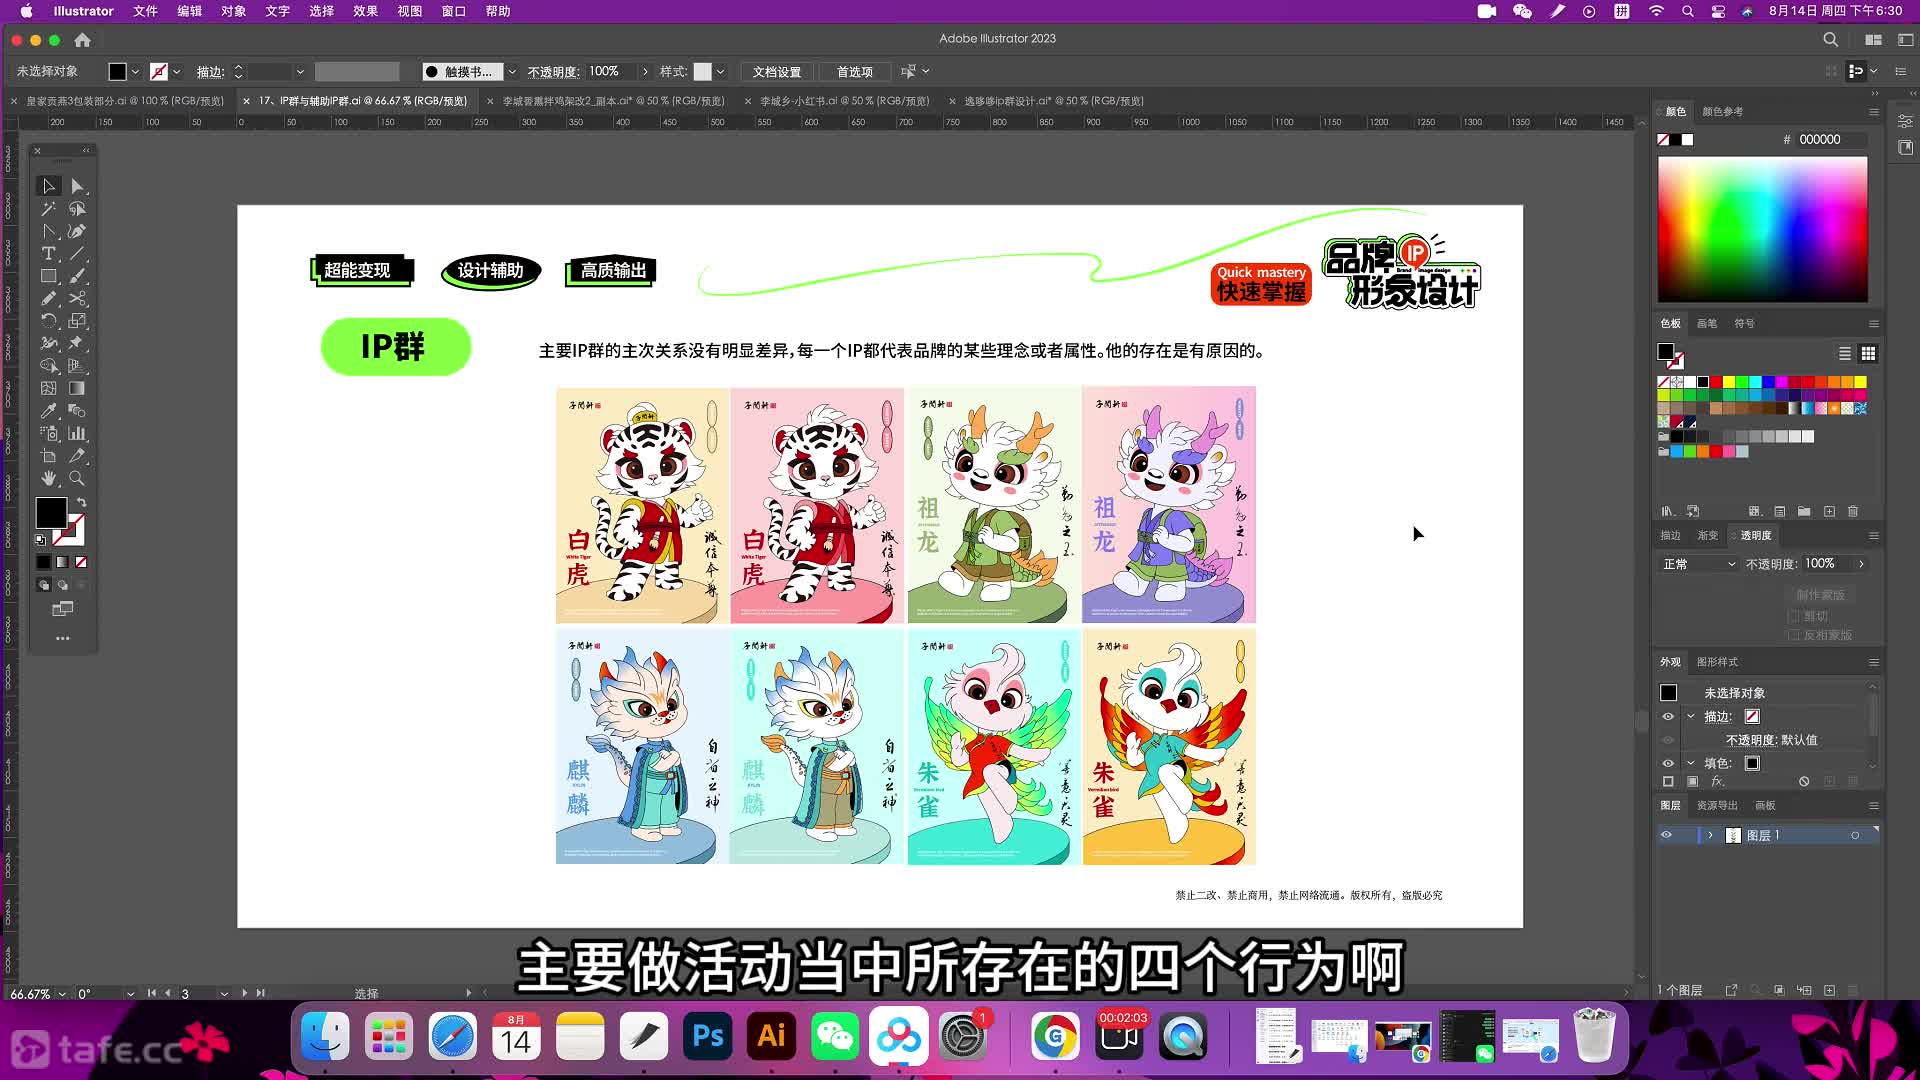Select the Scale tool
Image resolution: width=1920 pixels, height=1080 pixels.
click(77, 321)
